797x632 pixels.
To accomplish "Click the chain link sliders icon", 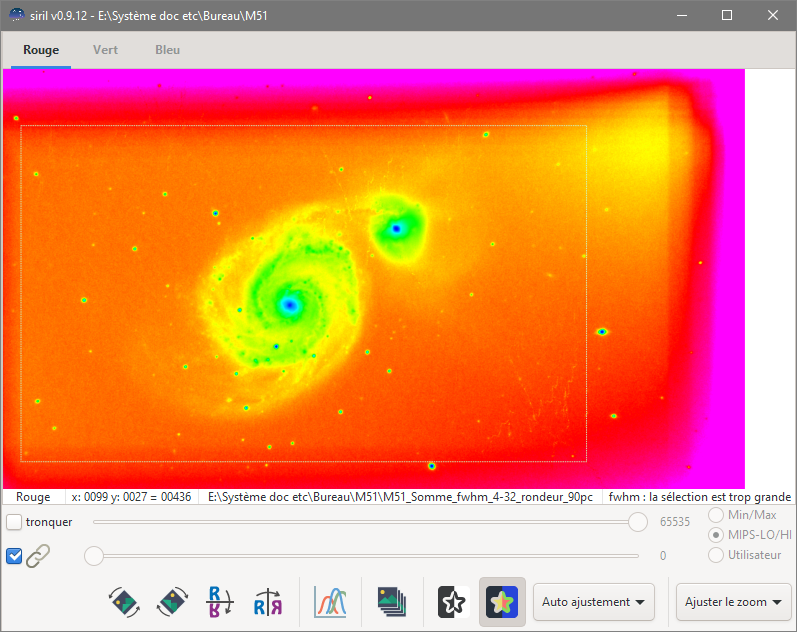I will click(x=38, y=556).
